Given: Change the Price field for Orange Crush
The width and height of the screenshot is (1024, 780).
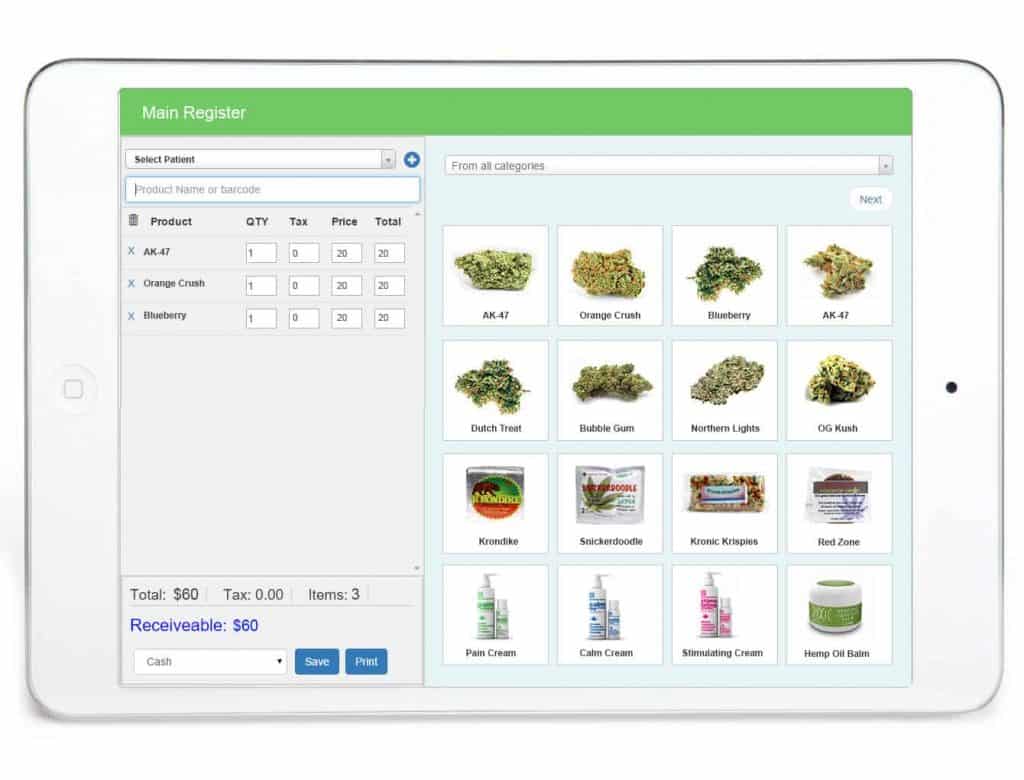Looking at the screenshot, I should tap(345, 284).
